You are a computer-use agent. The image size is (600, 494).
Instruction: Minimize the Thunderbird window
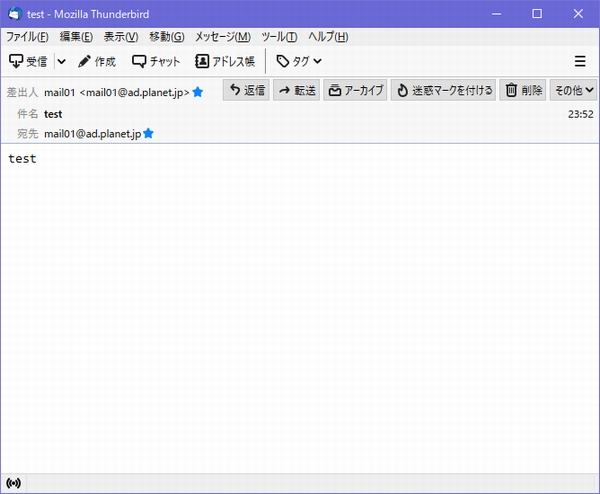coord(497,14)
